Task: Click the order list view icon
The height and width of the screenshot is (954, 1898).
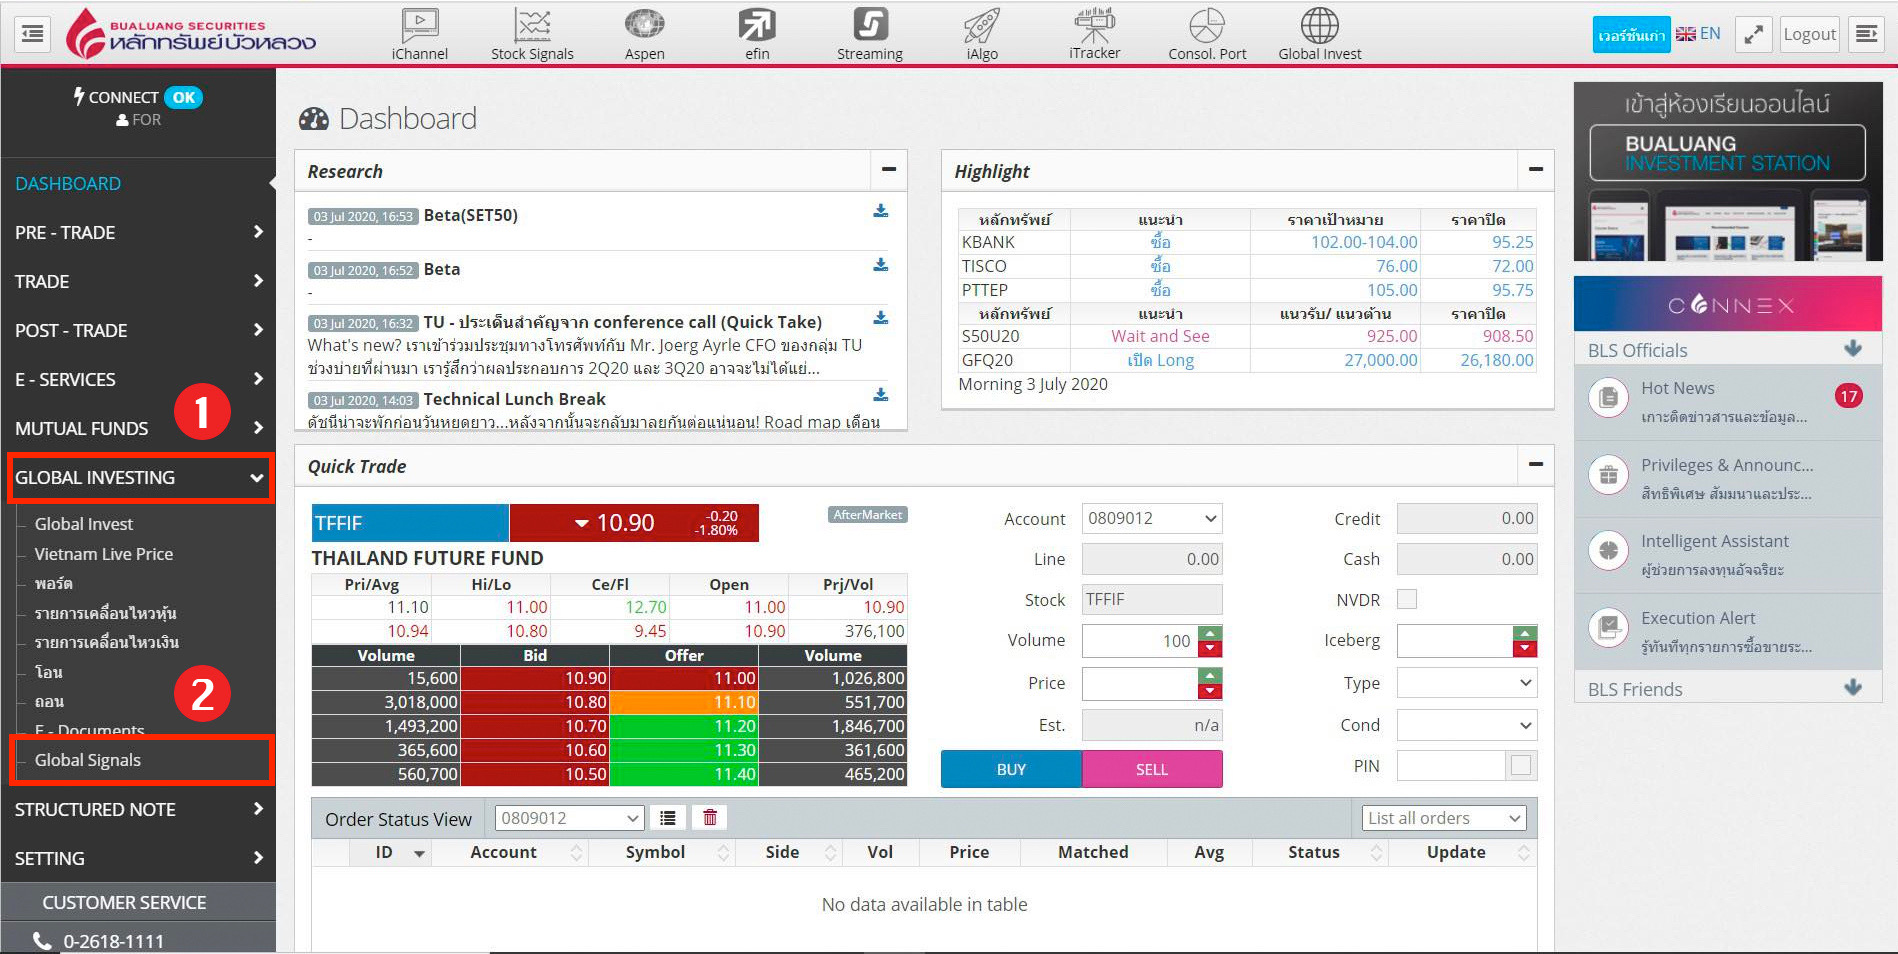Action: (x=668, y=818)
